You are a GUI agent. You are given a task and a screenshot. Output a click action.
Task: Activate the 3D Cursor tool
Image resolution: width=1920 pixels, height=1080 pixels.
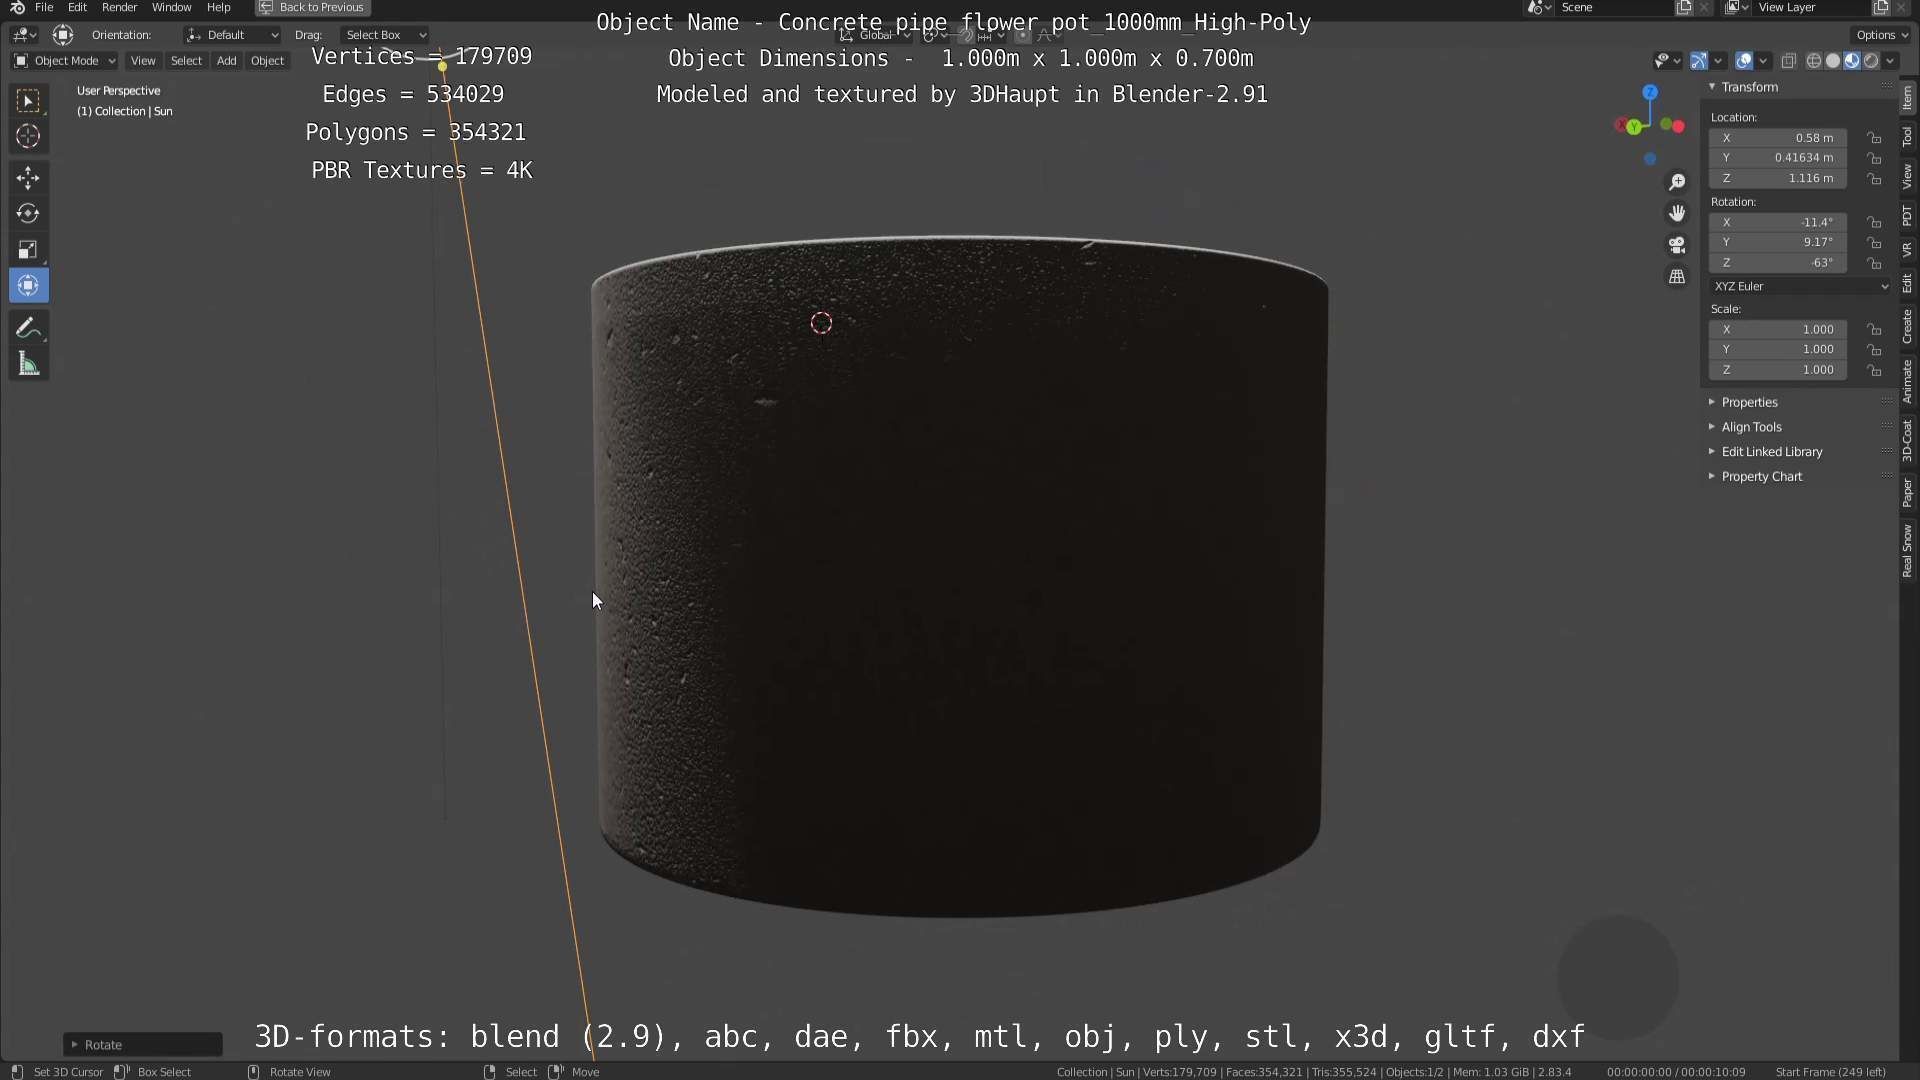pos(28,136)
